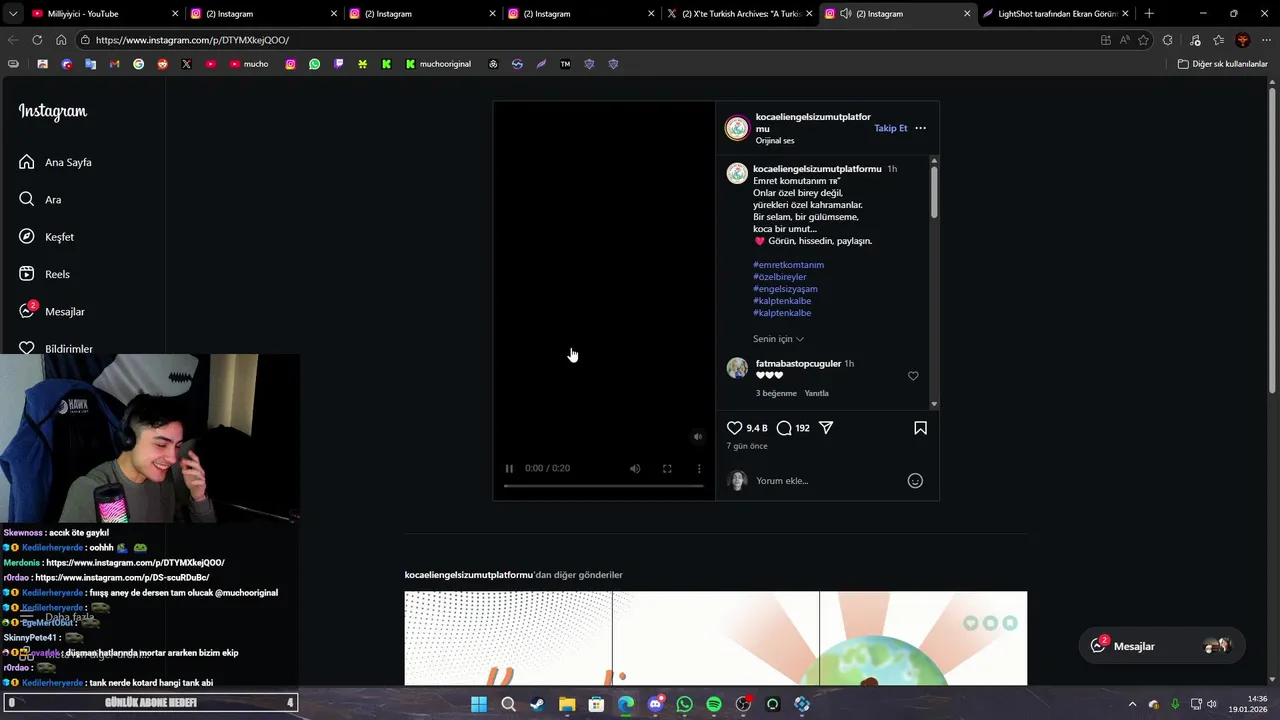Viewport: 1280px width, 720px height.
Task: Seek on the video progress bar
Action: [603, 486]
